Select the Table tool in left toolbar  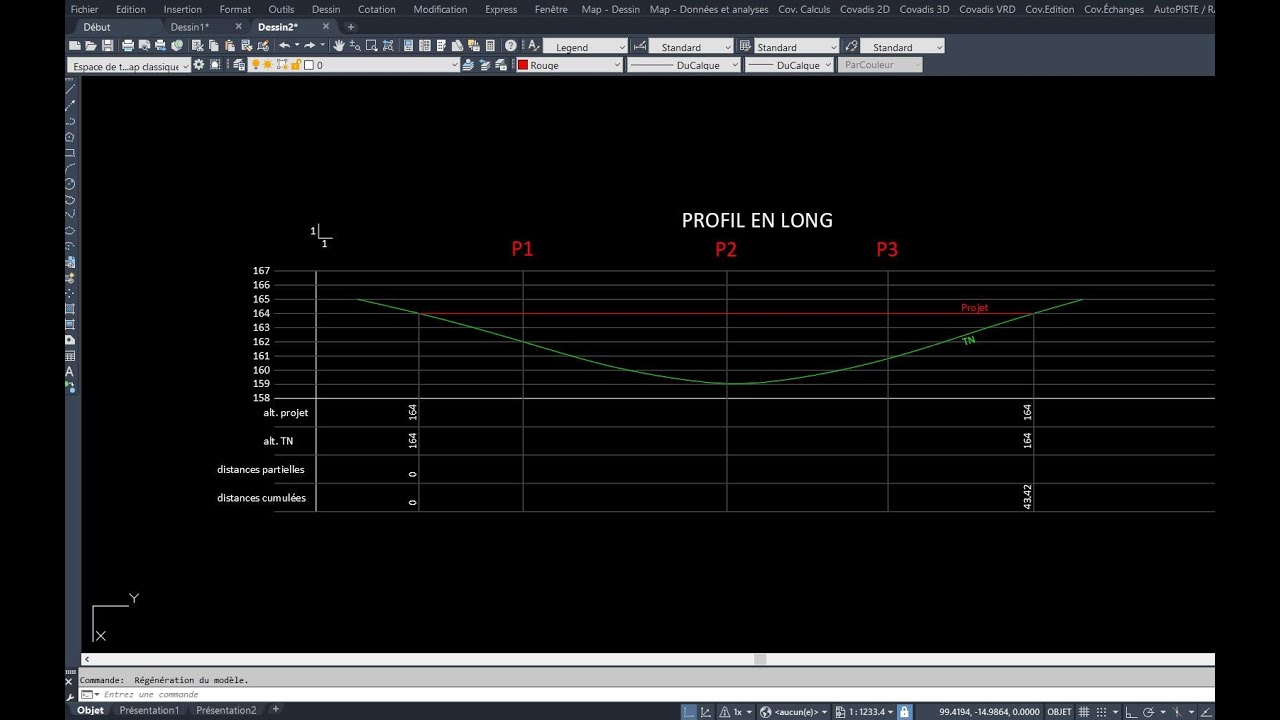[x=70, y=355]
